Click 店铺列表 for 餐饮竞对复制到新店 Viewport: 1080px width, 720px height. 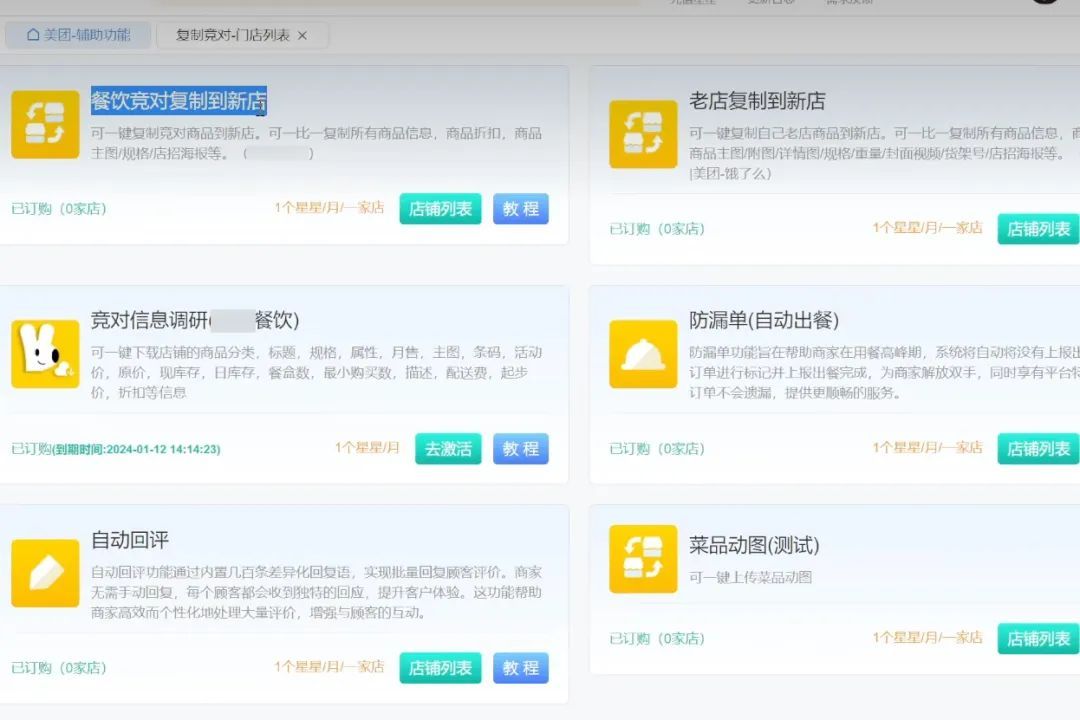click(x=440, y=209)
